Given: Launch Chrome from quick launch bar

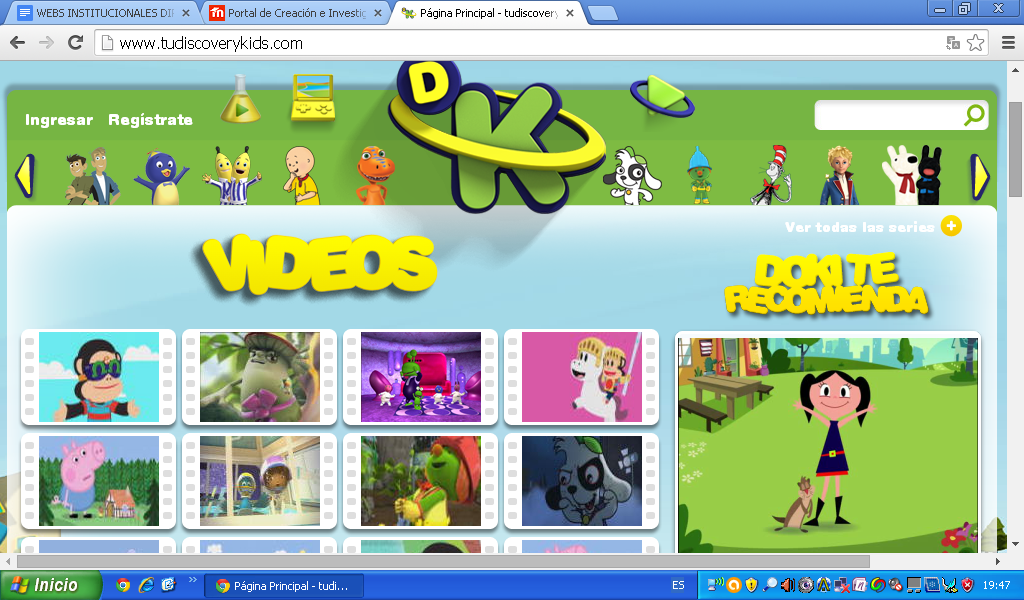Looking at the screenshot, I should (x=123, y=585).
